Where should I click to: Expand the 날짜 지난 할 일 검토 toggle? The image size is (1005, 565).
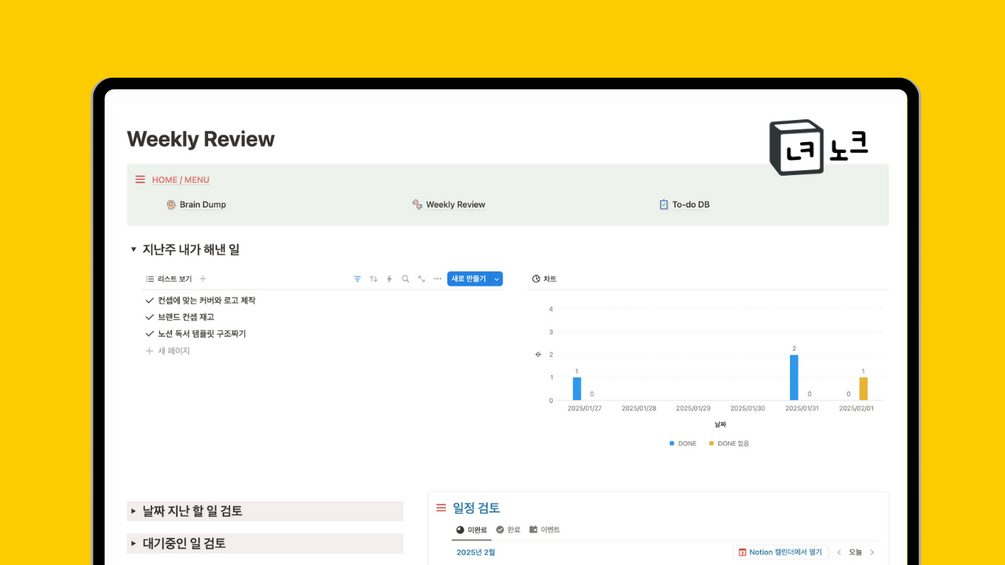tap(133, 511)
